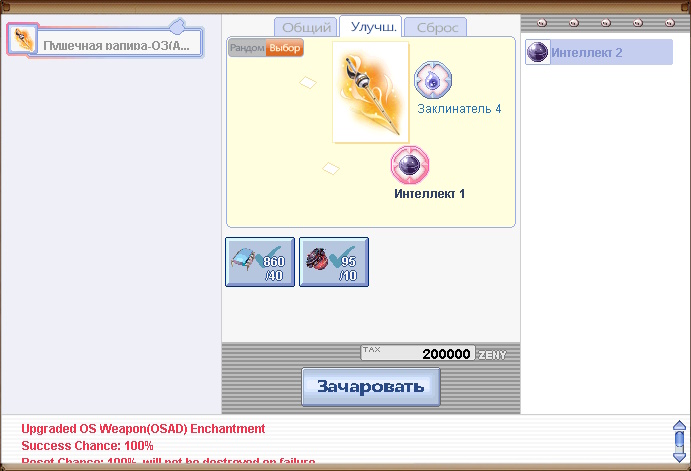Click the rapier weapon icon in left list
691x471 pixels.
tap(22, 39)
